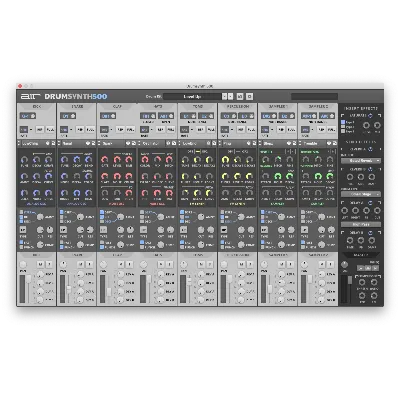Click the Kick filter type button
This screenshot has height=400, width=400.
point(23,230)
